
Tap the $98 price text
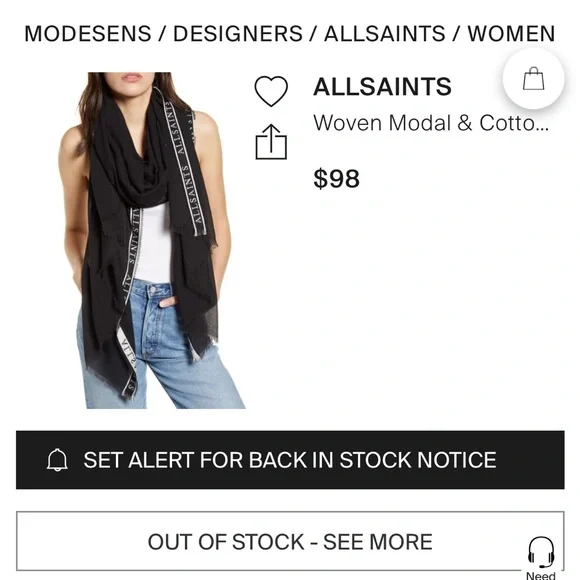click(x=336, y=179)
